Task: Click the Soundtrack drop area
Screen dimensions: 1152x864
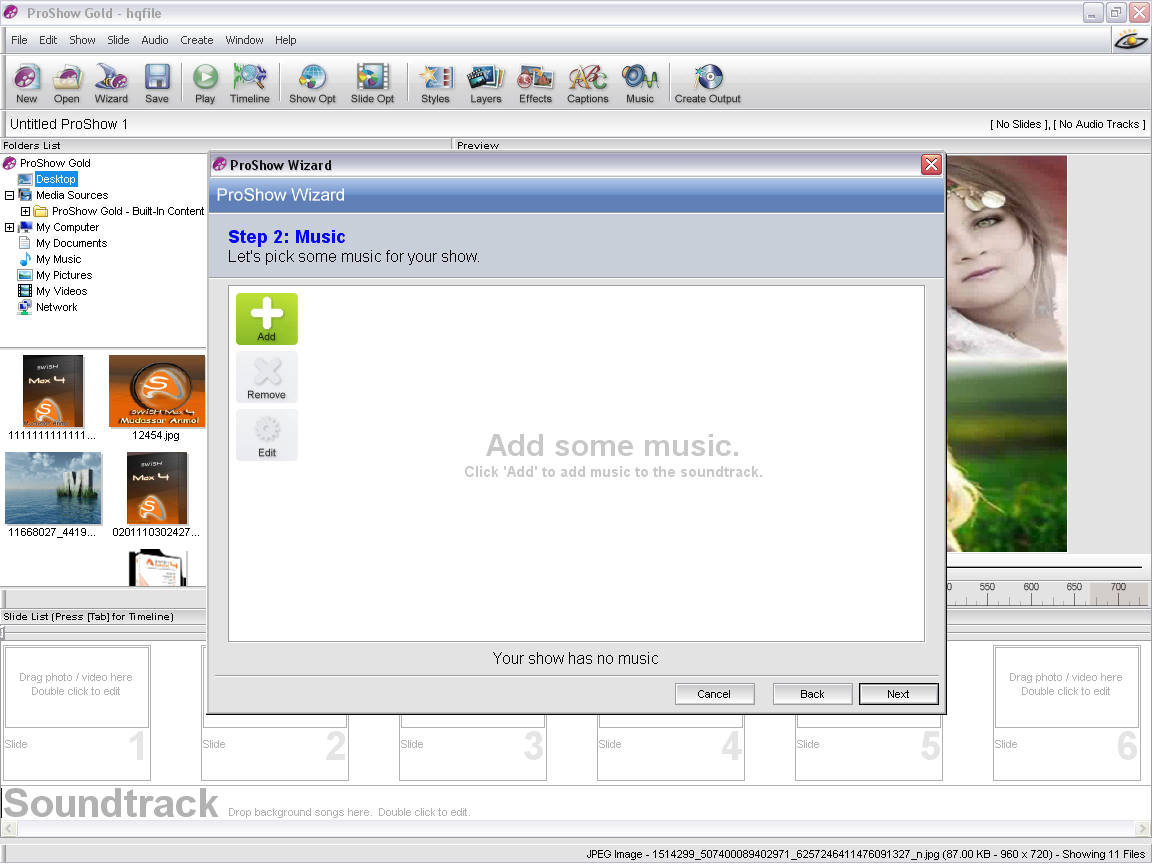Action: click(x=576, y=803)
